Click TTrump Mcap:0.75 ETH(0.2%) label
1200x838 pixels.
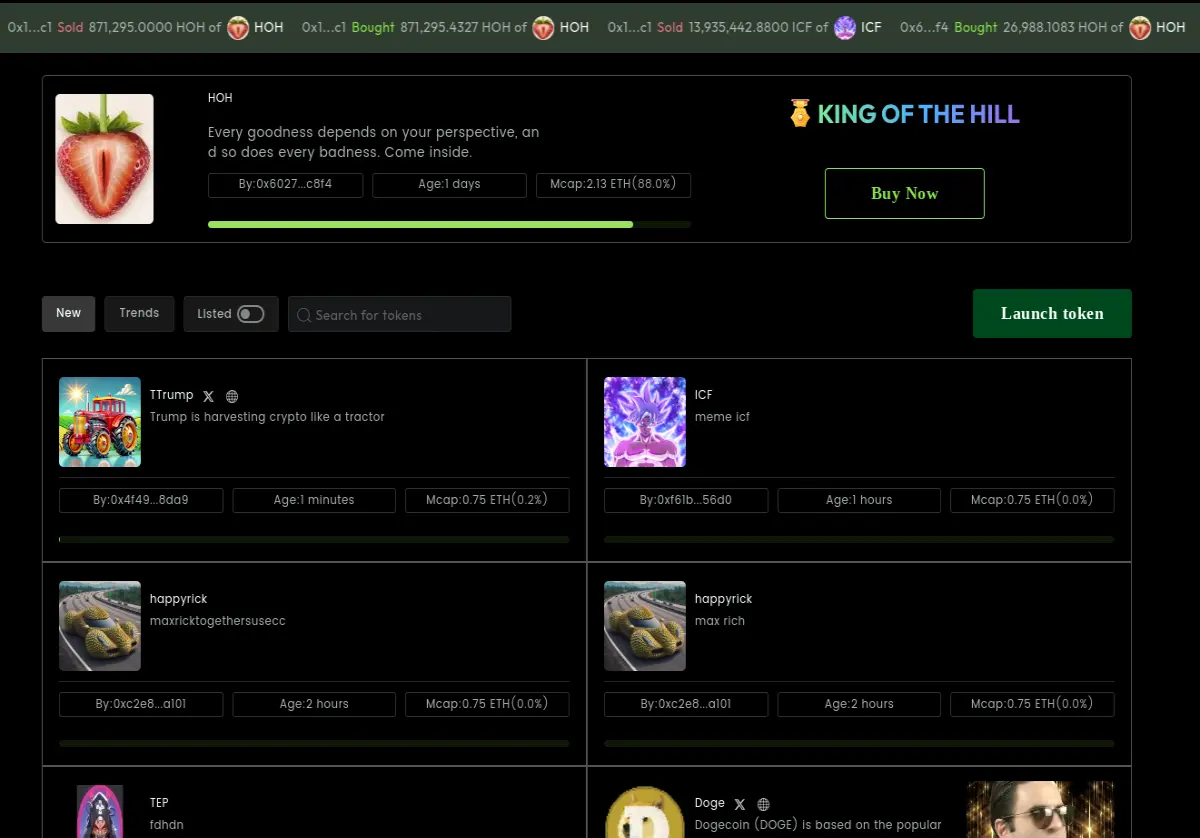click(x=487, y=500)
